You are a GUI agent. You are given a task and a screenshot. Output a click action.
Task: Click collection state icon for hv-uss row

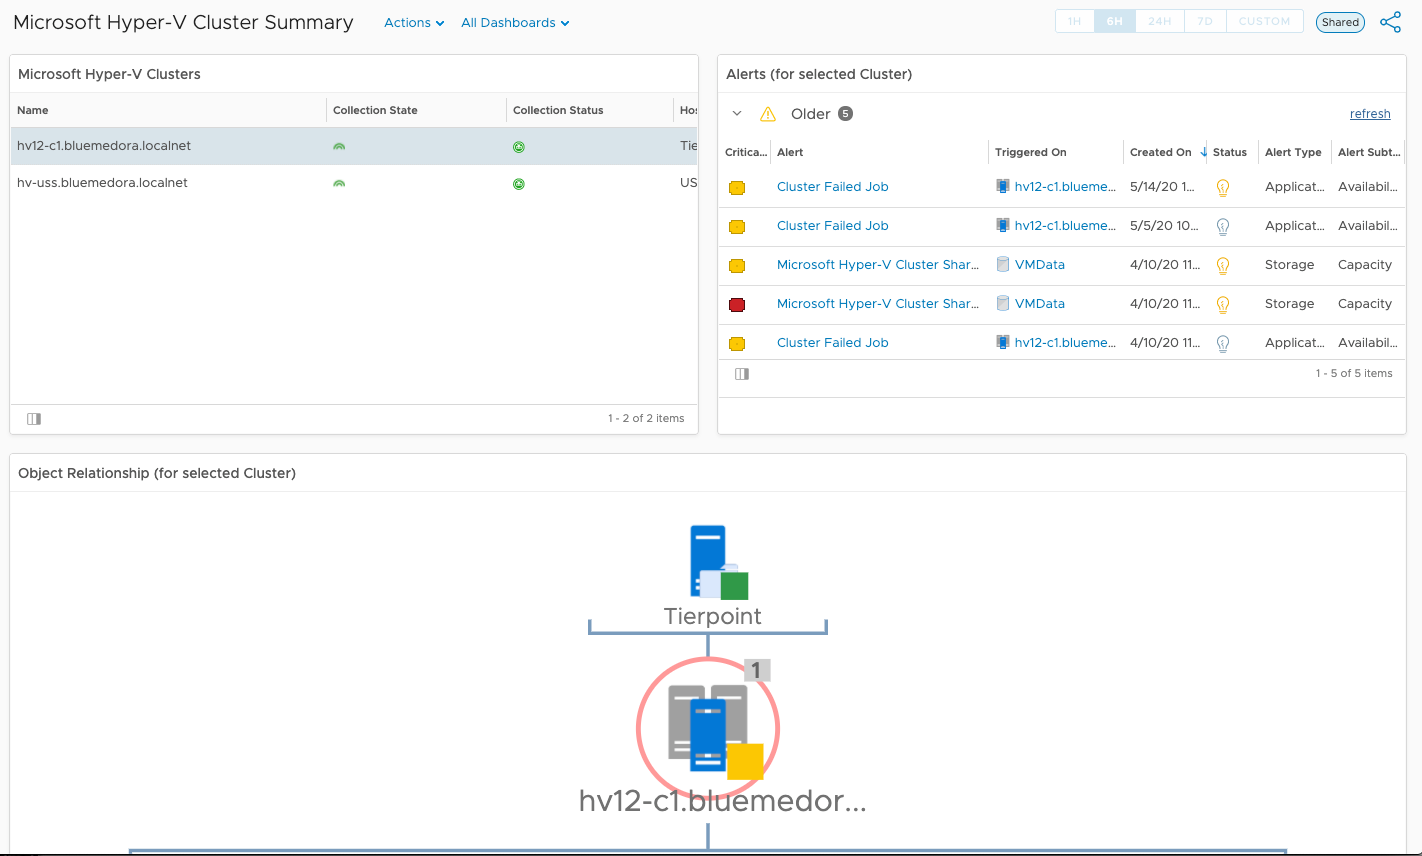[339, 184]
